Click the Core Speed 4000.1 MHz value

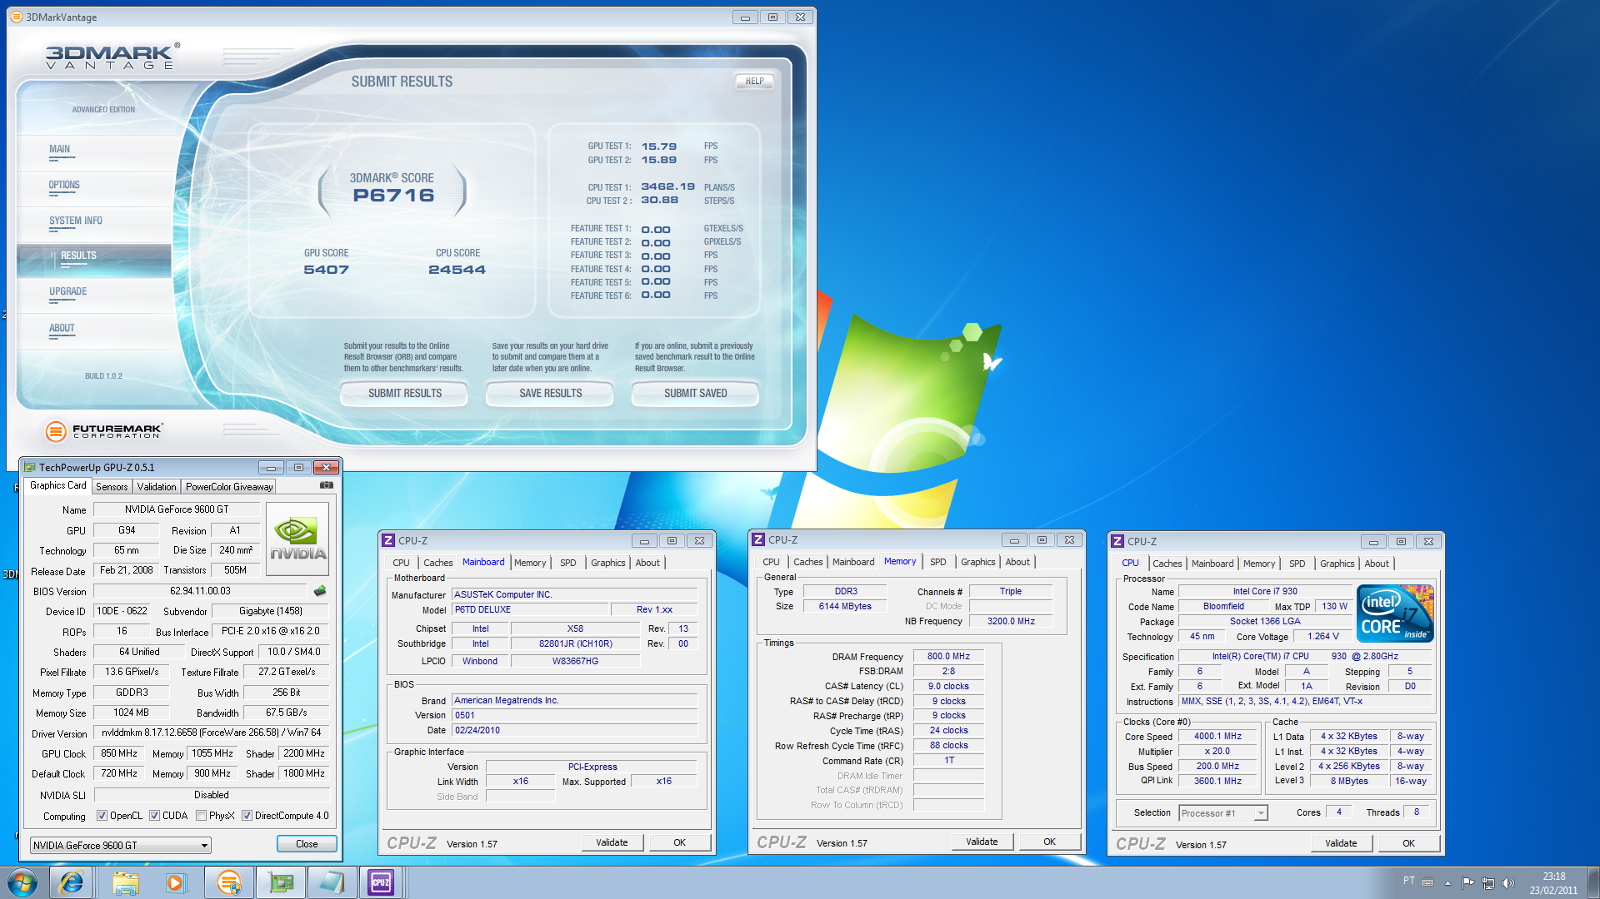(1218, 736)
